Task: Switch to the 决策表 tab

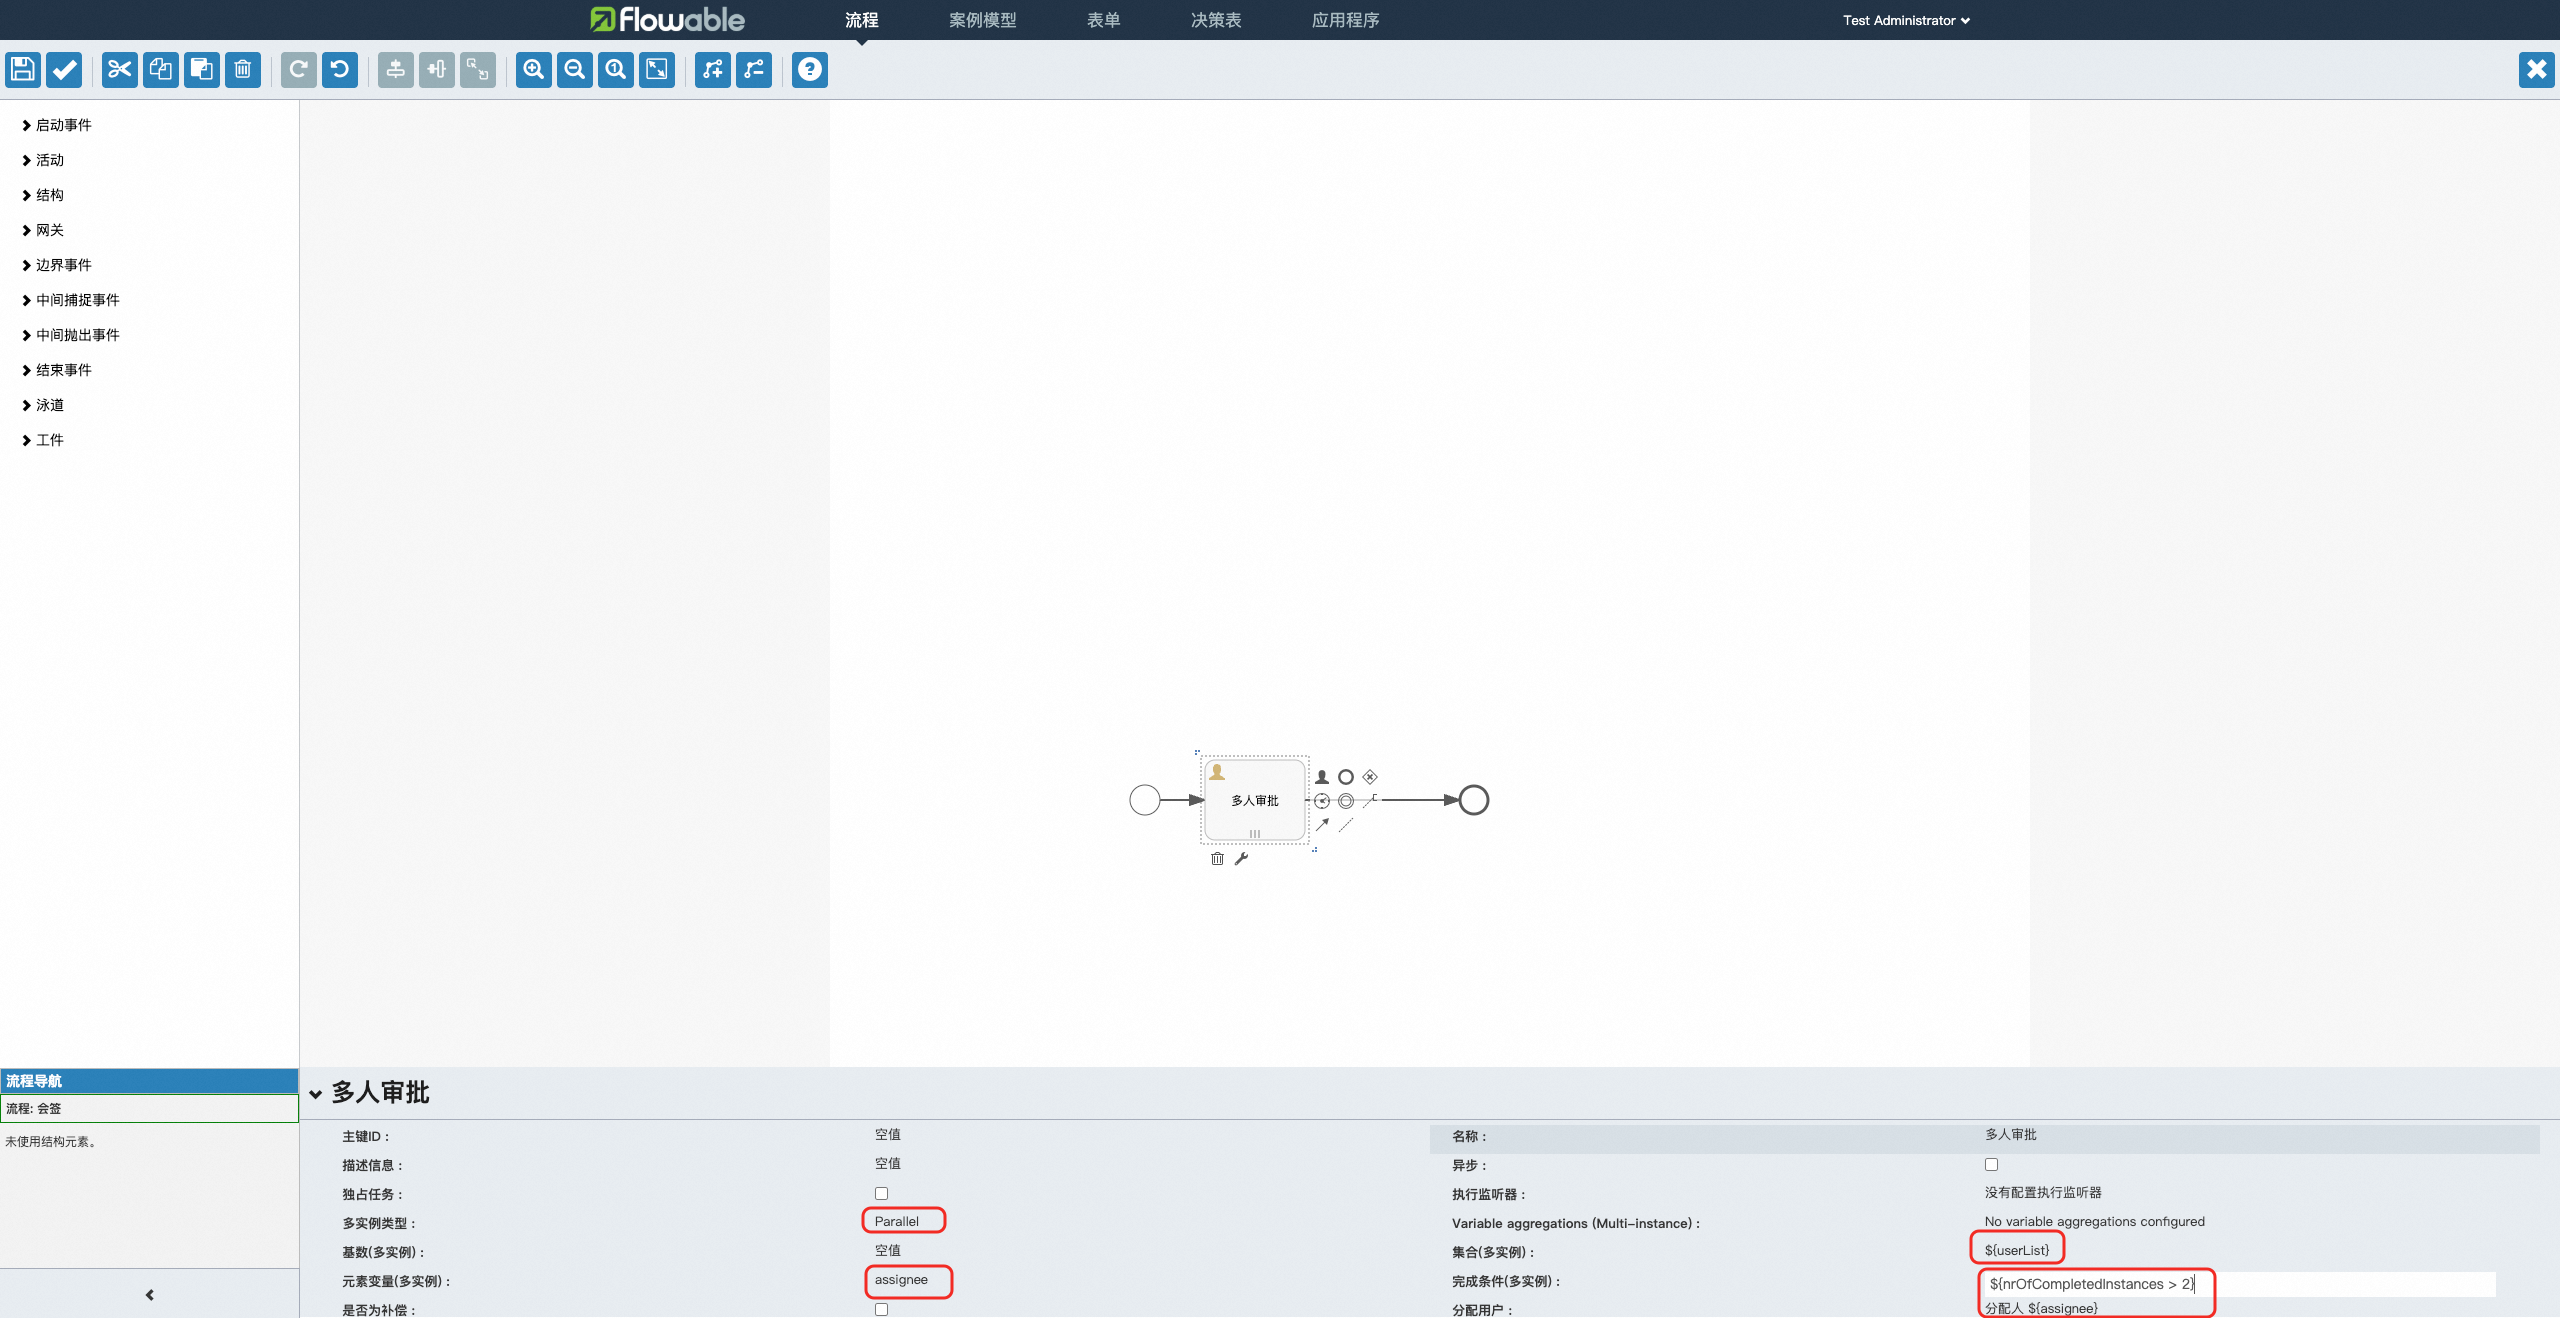Action: coord(1216,20)
